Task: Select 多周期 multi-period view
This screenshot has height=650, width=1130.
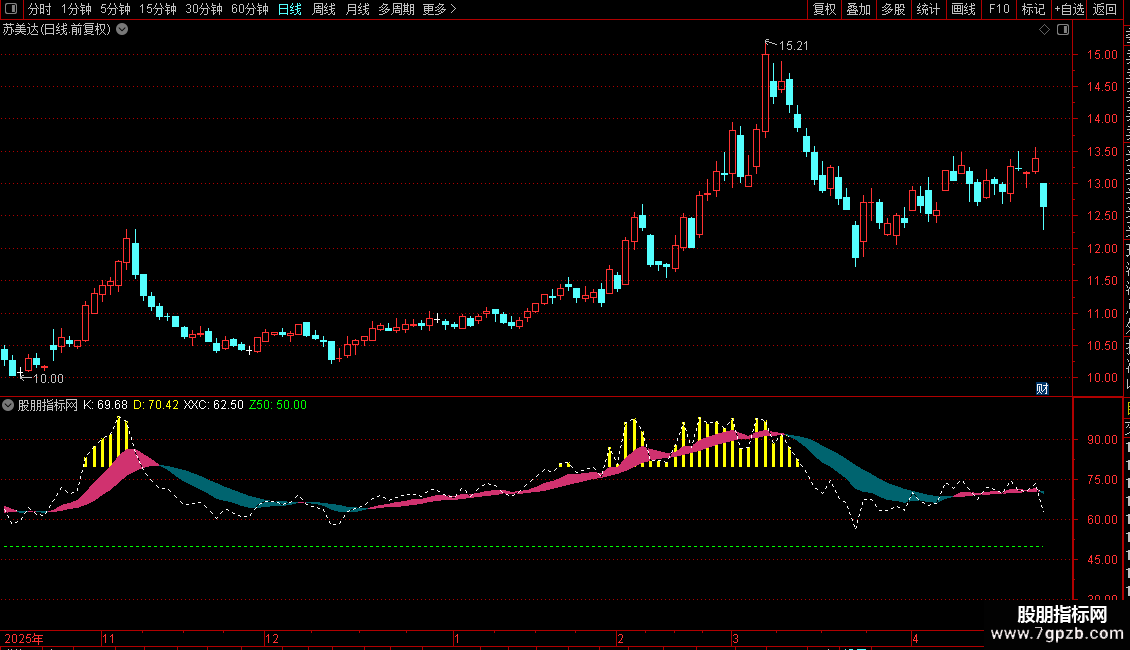Action: tap(396, 9)
